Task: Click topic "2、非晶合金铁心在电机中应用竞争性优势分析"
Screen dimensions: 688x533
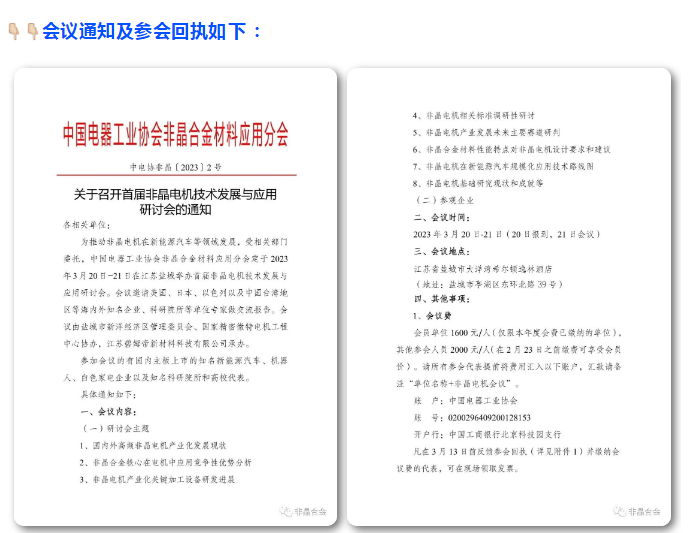Action: [x=166, y=462]
